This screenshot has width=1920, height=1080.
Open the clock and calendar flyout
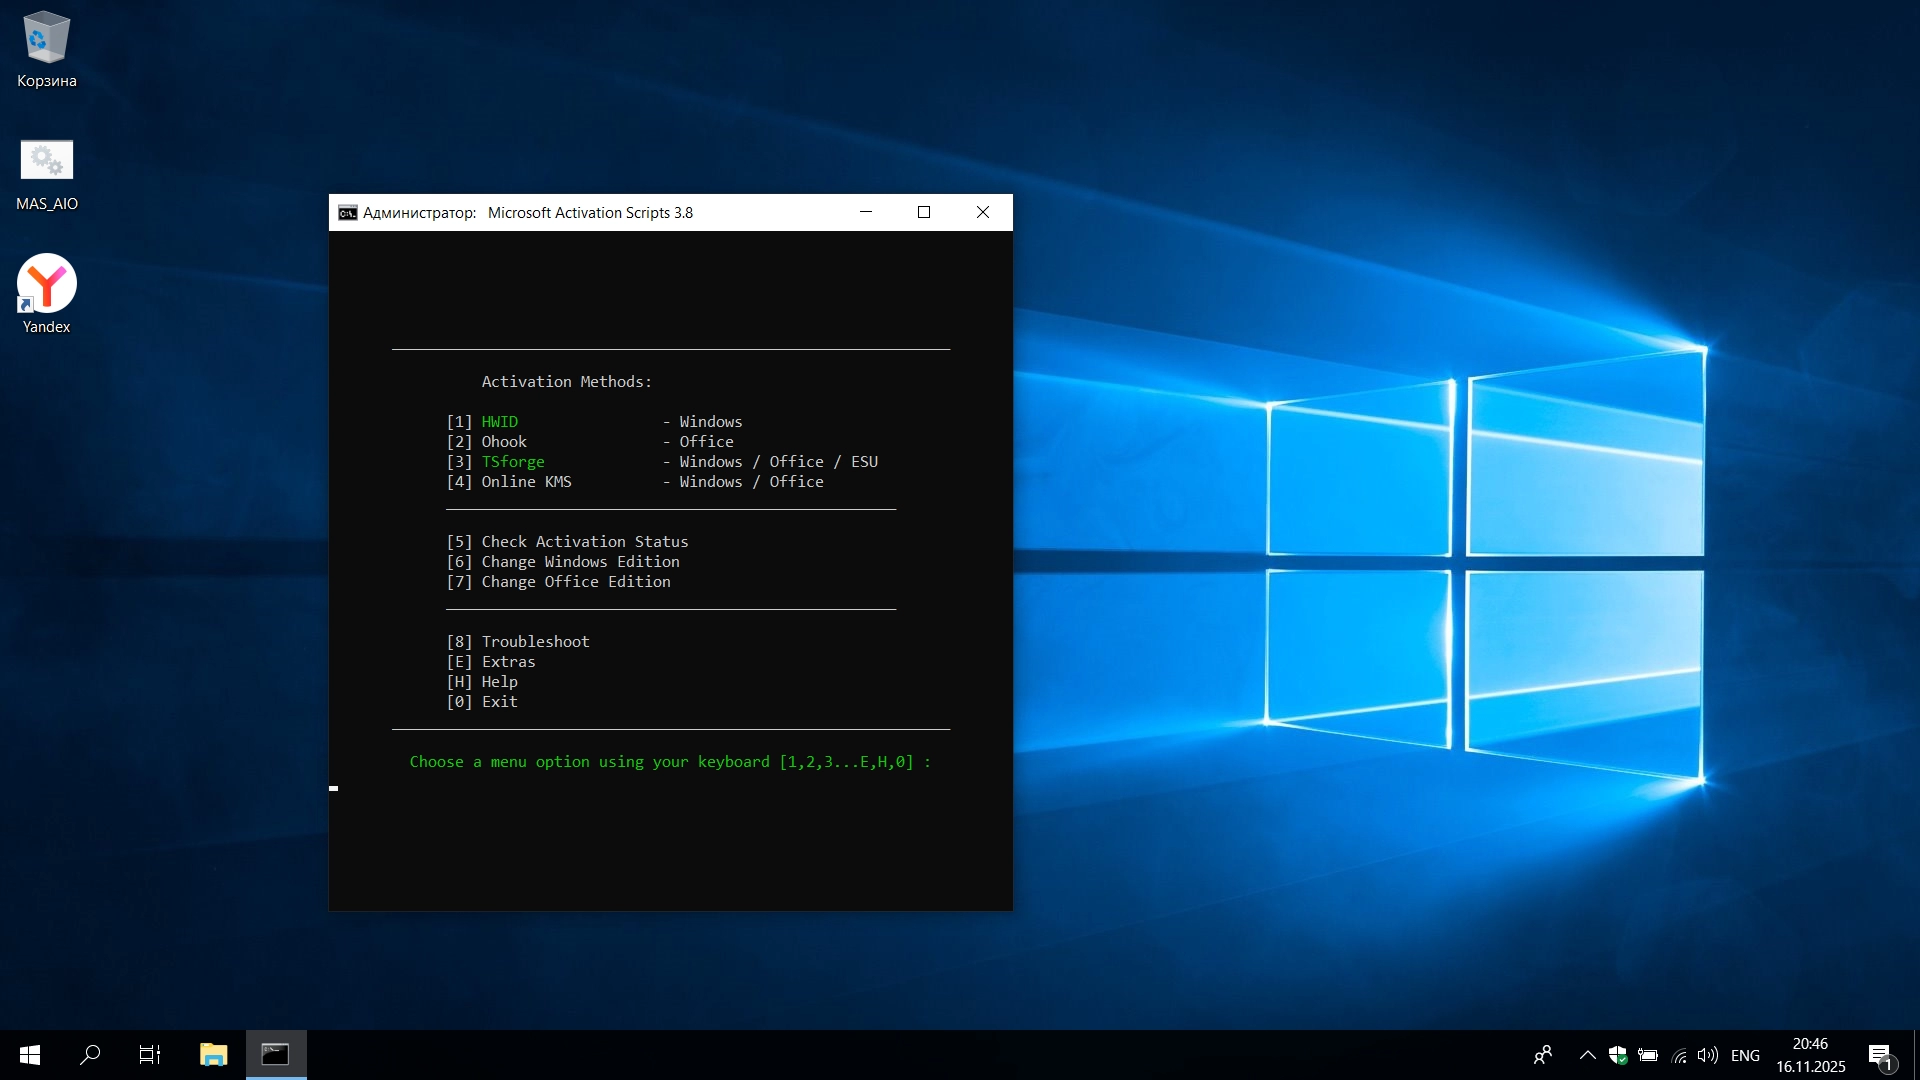1811,1054
